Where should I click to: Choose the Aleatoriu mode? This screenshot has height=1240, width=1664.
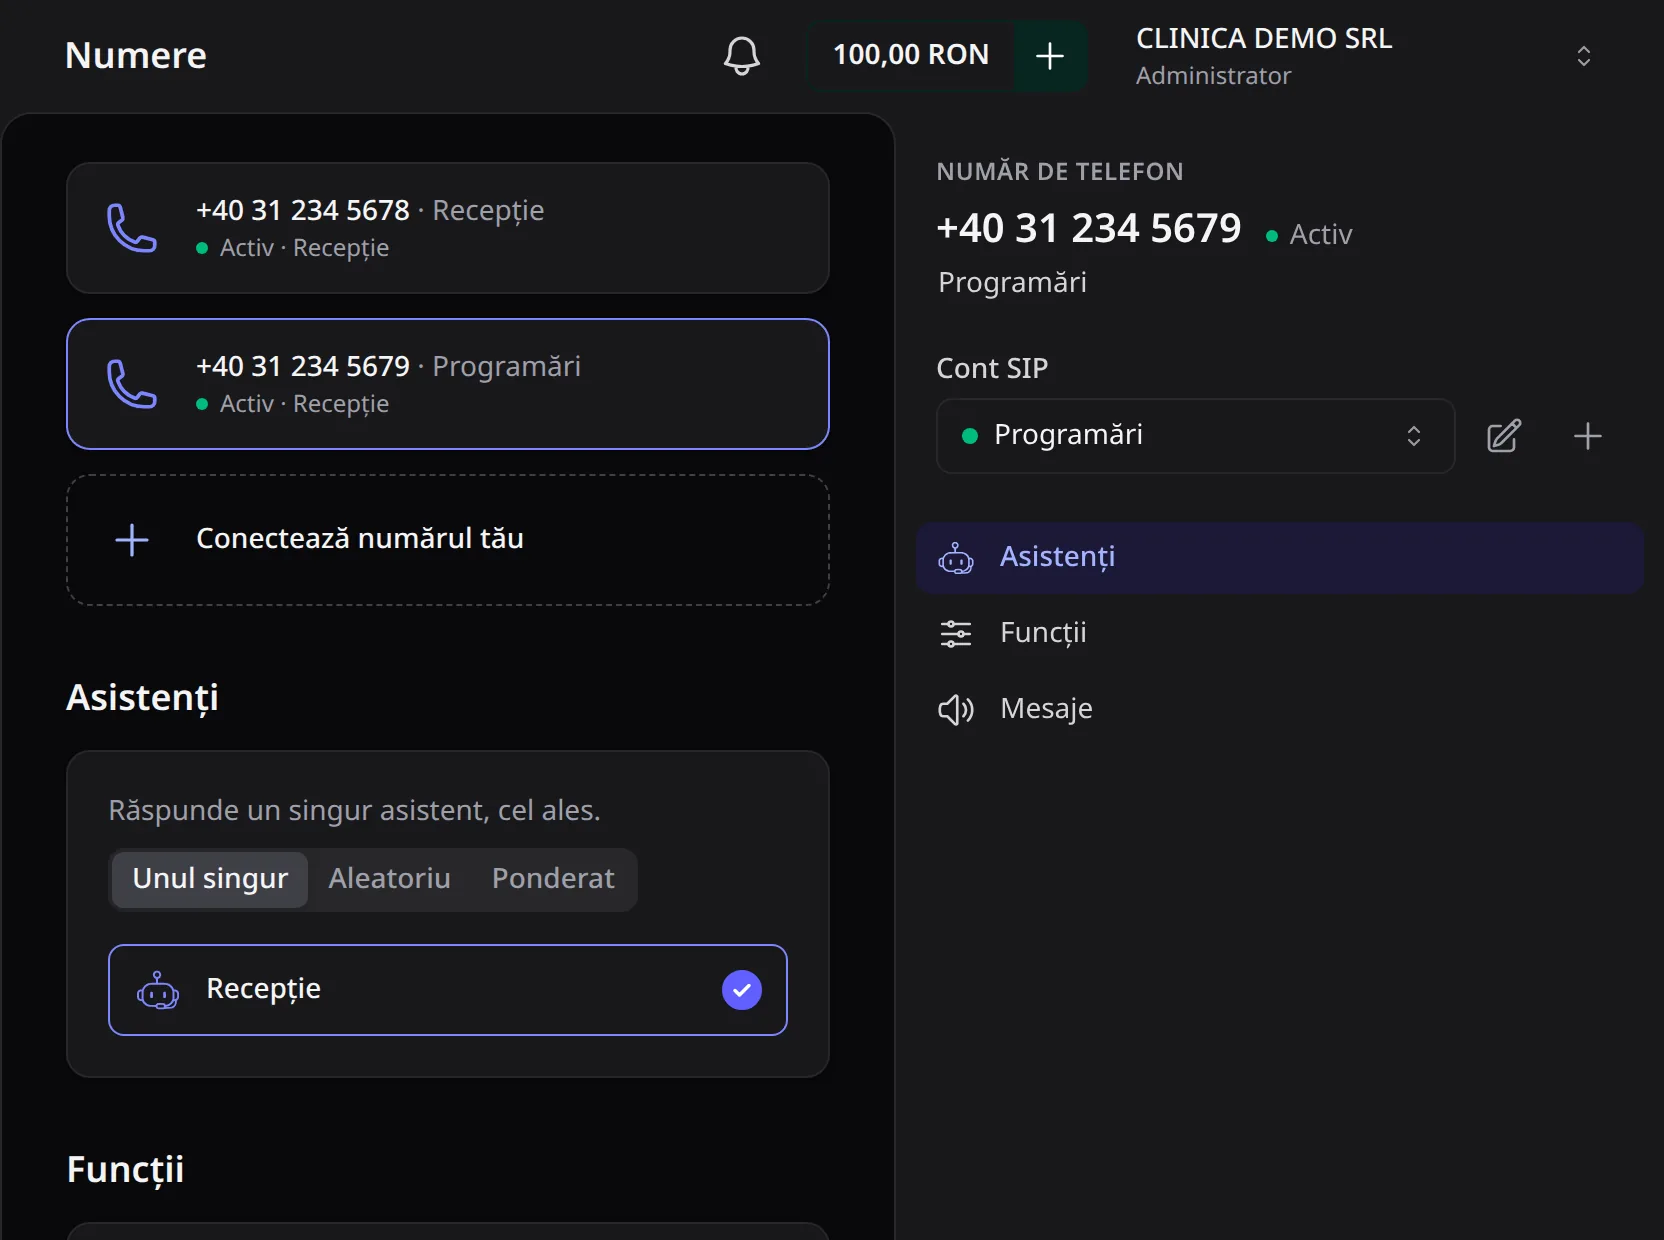(x=390, y=879)
